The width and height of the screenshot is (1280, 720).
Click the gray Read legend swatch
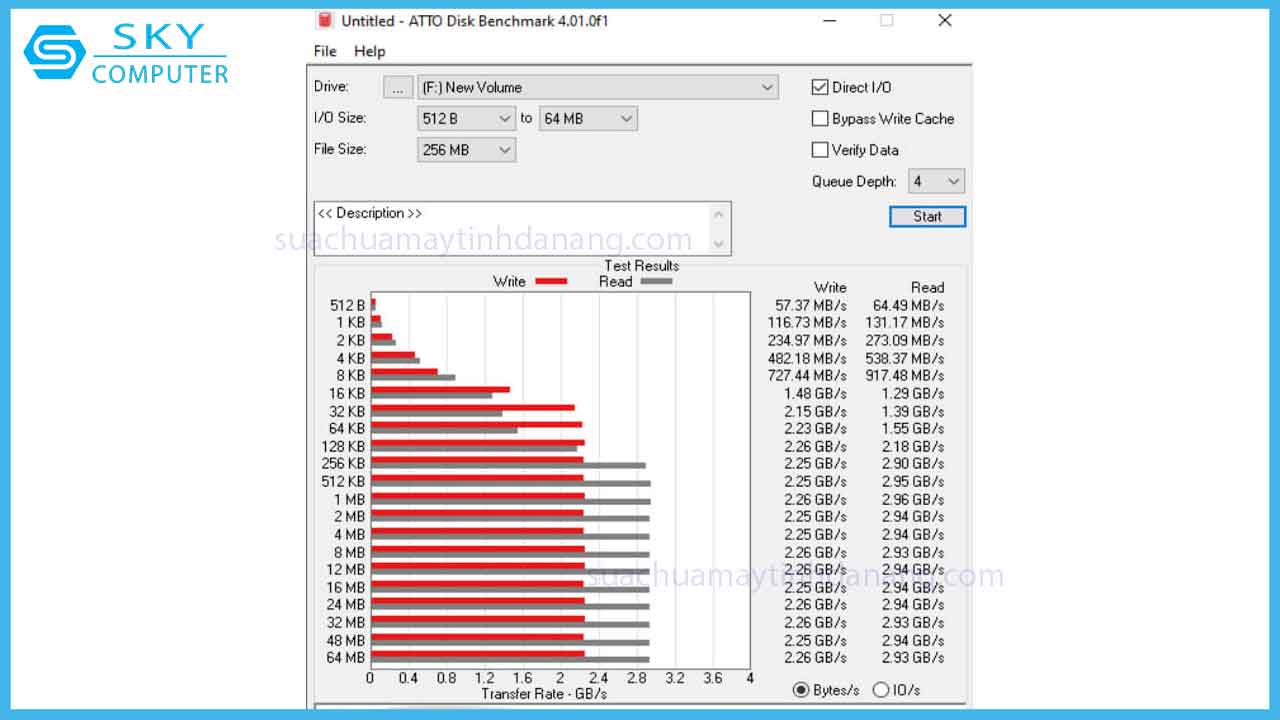point(656,282)
